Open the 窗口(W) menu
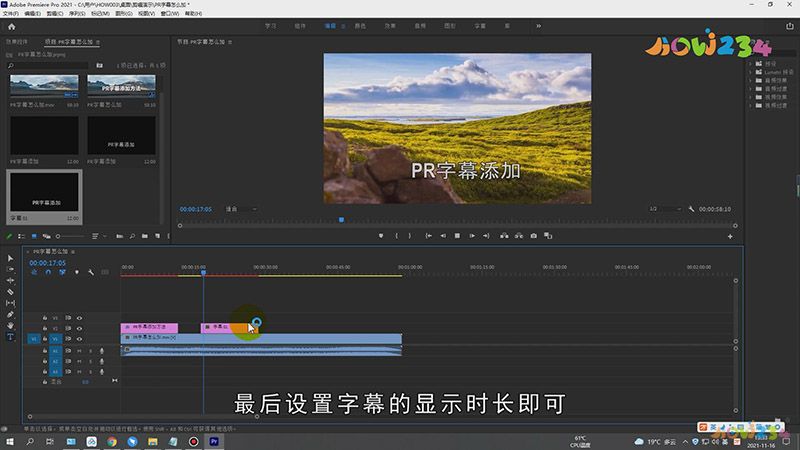Viewport: 800px width, 450px height. pos(170,14)
